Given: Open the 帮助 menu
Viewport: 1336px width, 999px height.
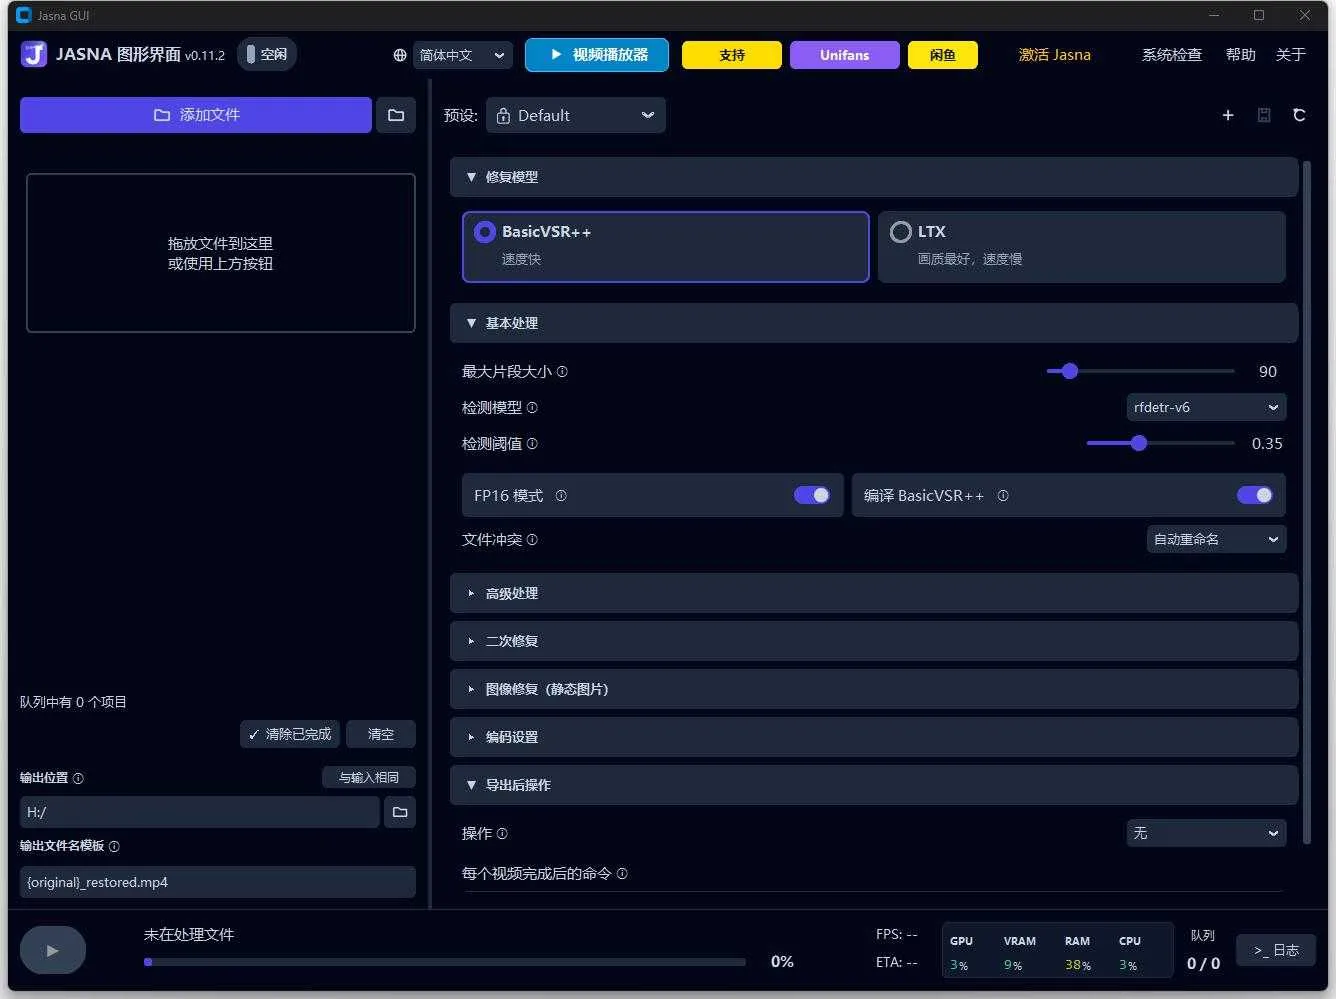Looking at the screenshot, I should point(1241,55).
